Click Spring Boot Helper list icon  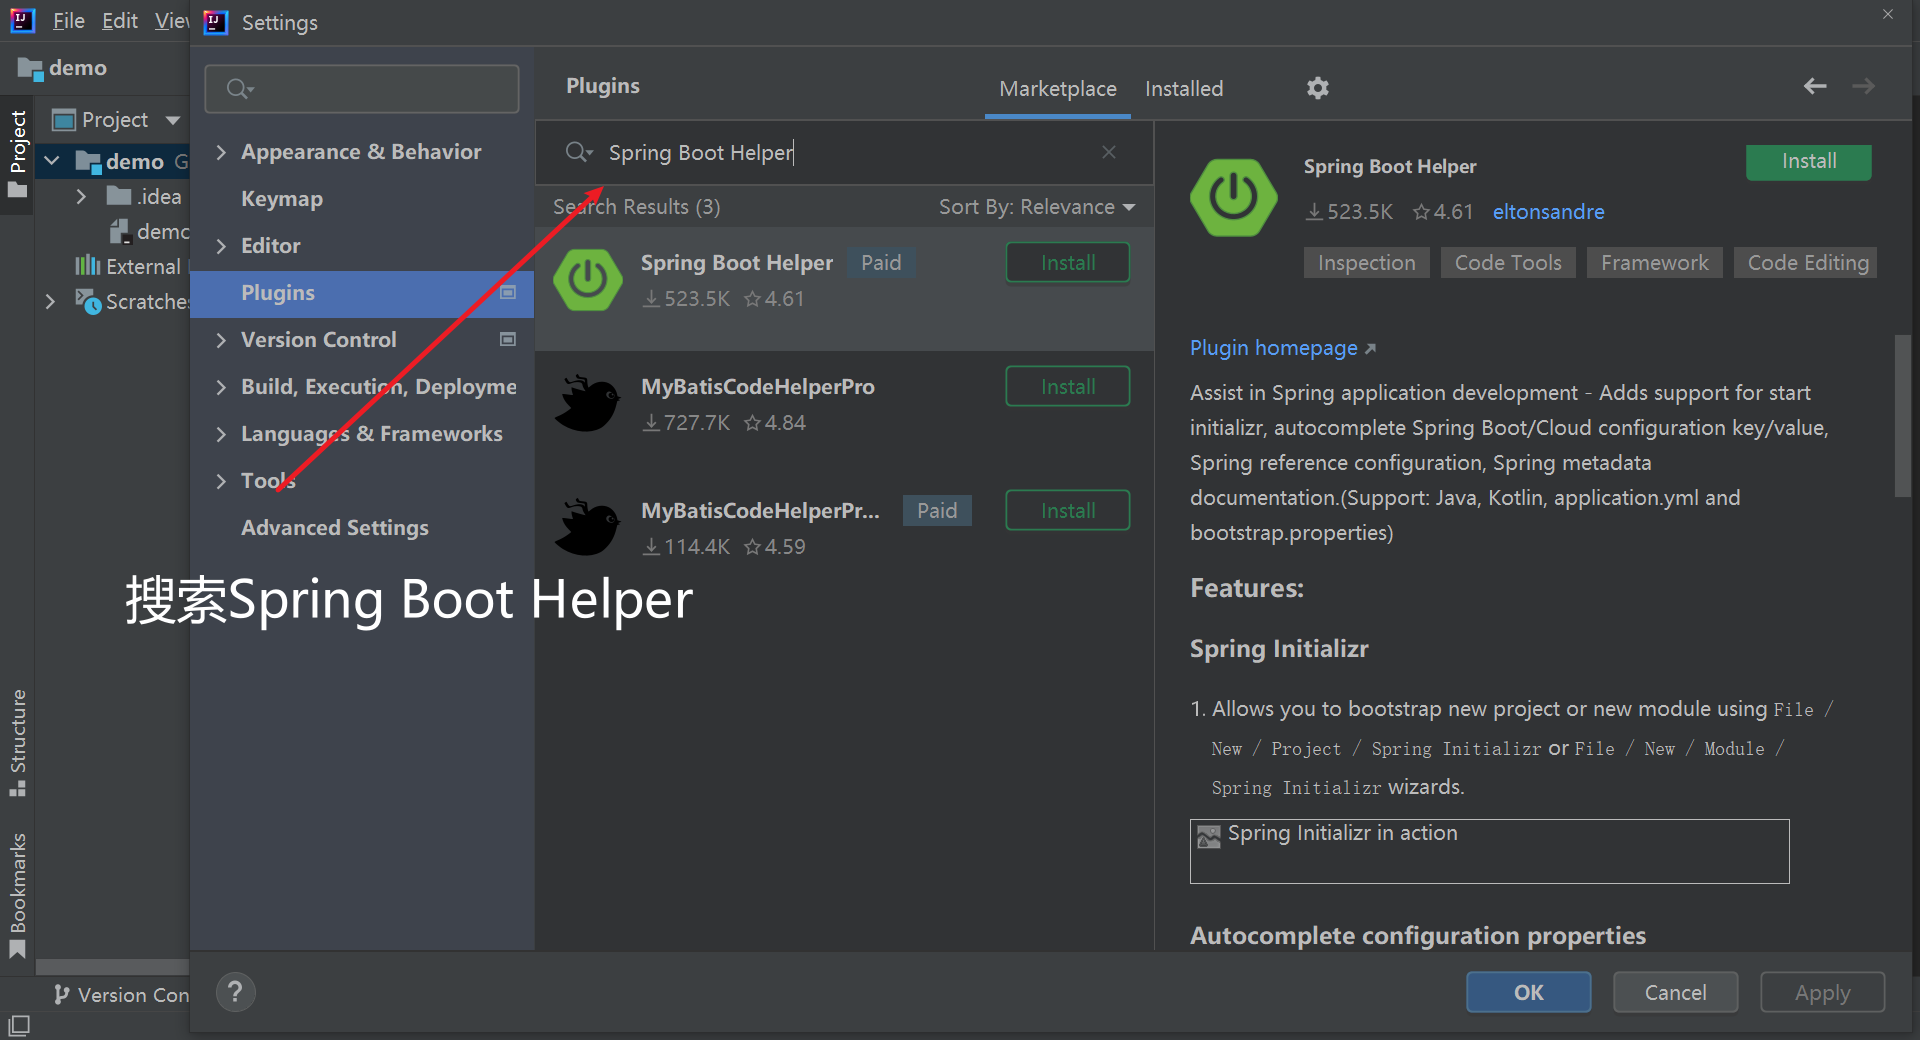pos(588,280)
